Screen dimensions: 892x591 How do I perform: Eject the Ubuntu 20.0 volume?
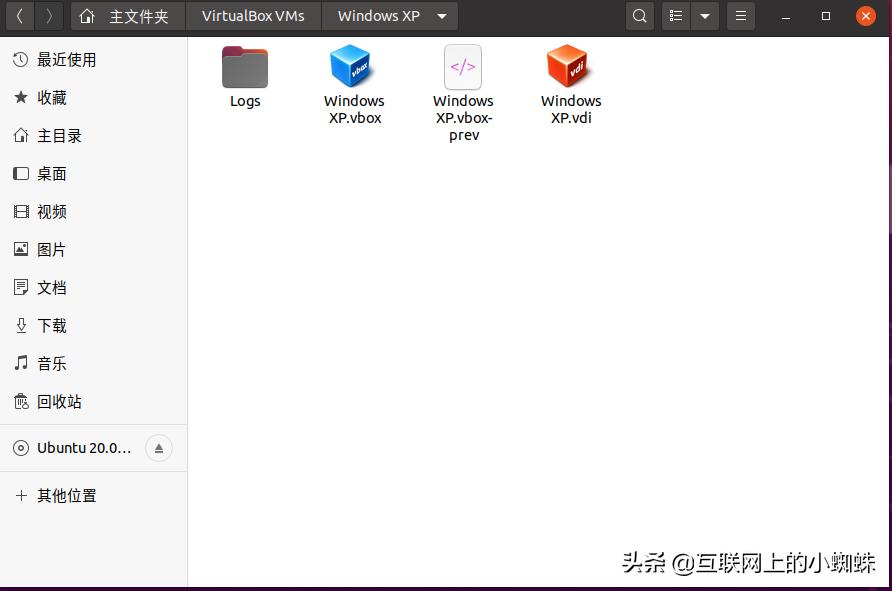(159, 448)
